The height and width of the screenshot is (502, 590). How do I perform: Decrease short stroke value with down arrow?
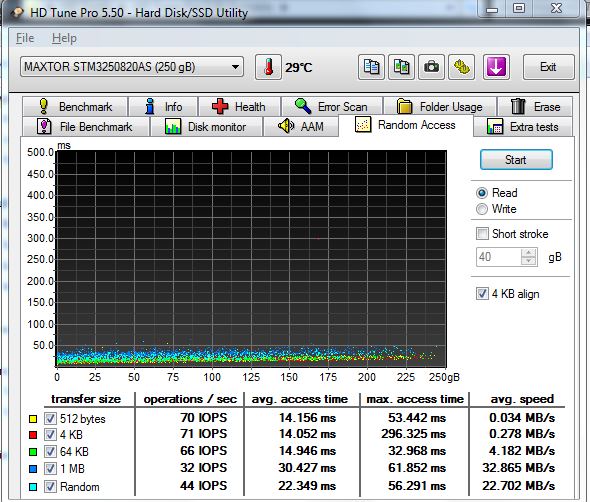(529, 261)
